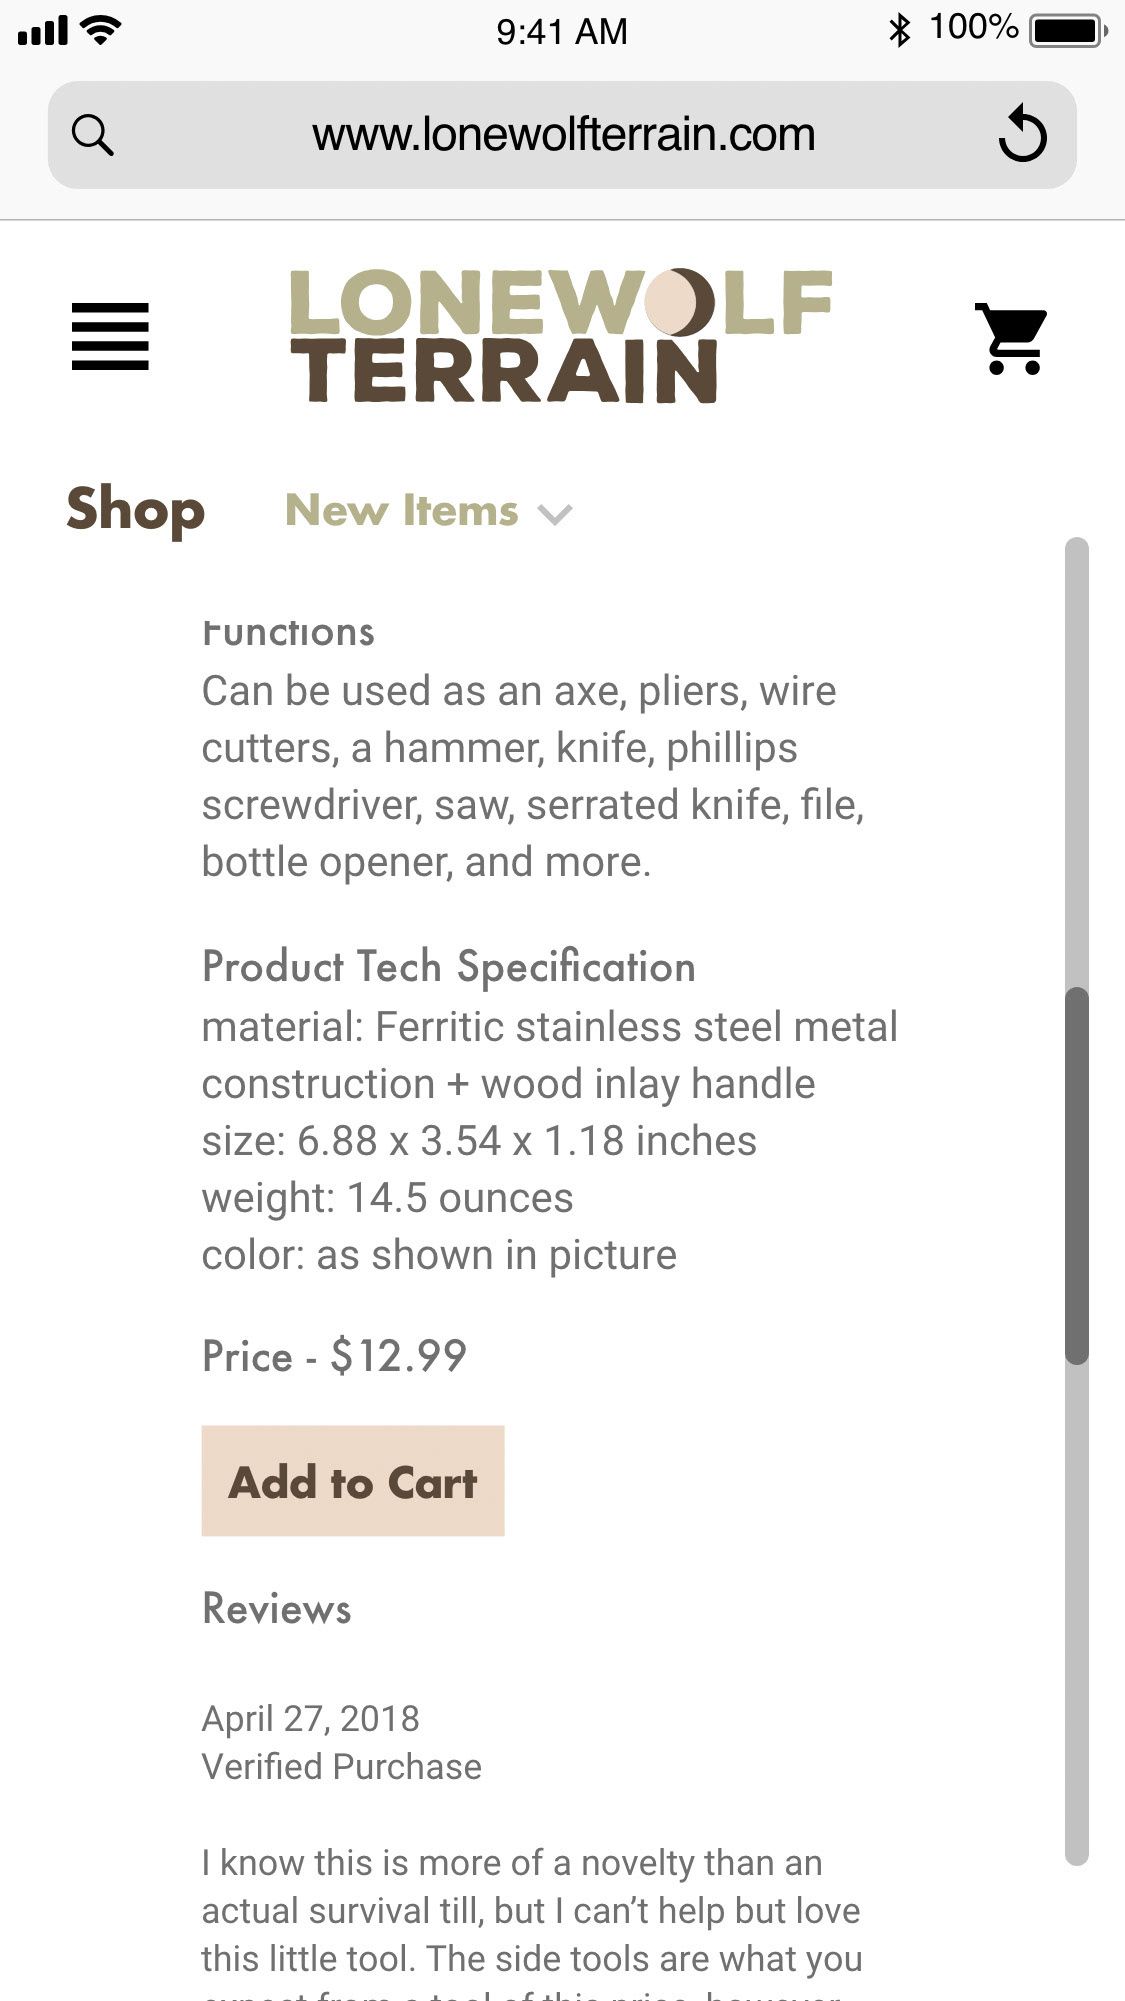Tap the Product Tech Specification heading

448,967
